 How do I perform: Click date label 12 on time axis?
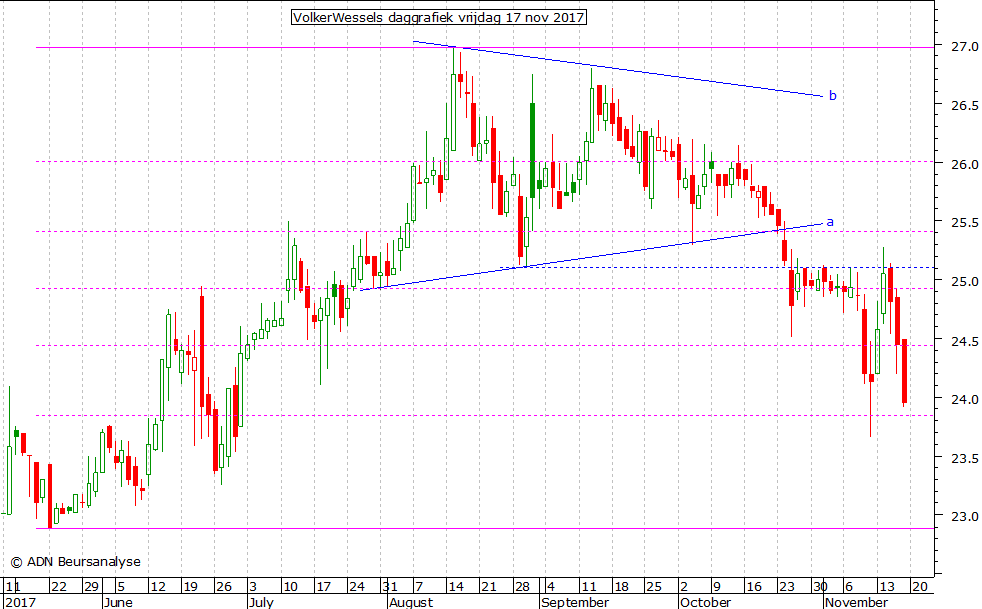coord(158,587)
